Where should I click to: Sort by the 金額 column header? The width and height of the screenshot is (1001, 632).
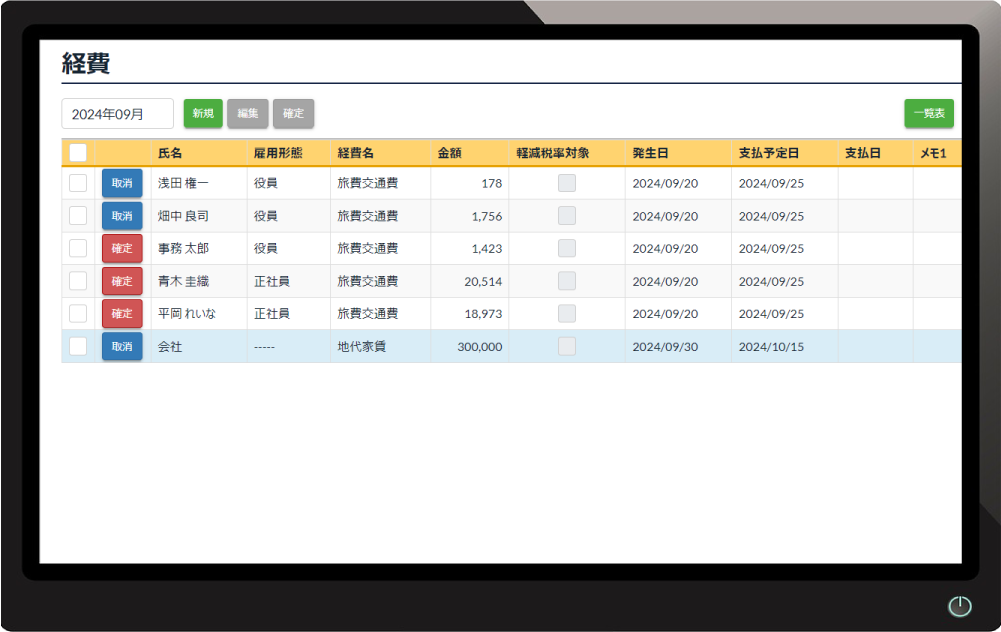click(450, 154)
